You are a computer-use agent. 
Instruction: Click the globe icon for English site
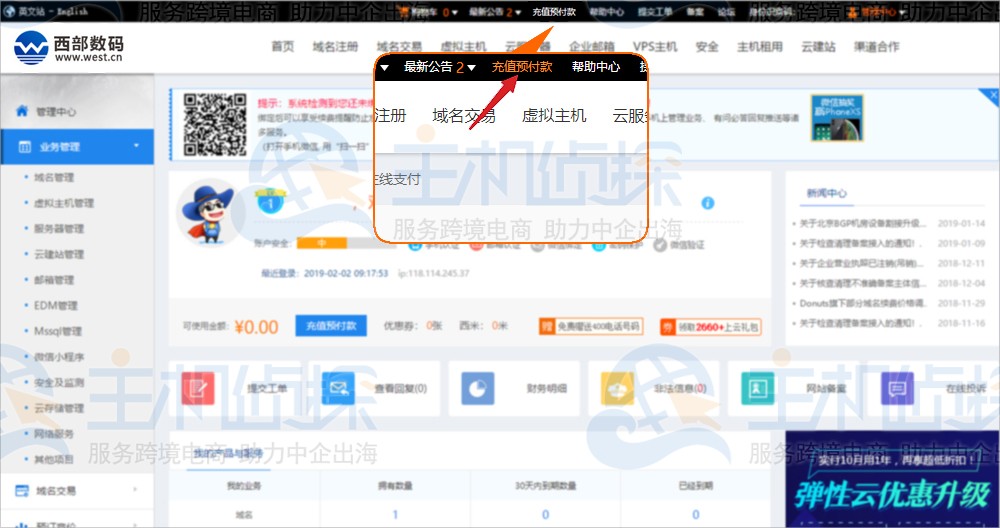9,11
